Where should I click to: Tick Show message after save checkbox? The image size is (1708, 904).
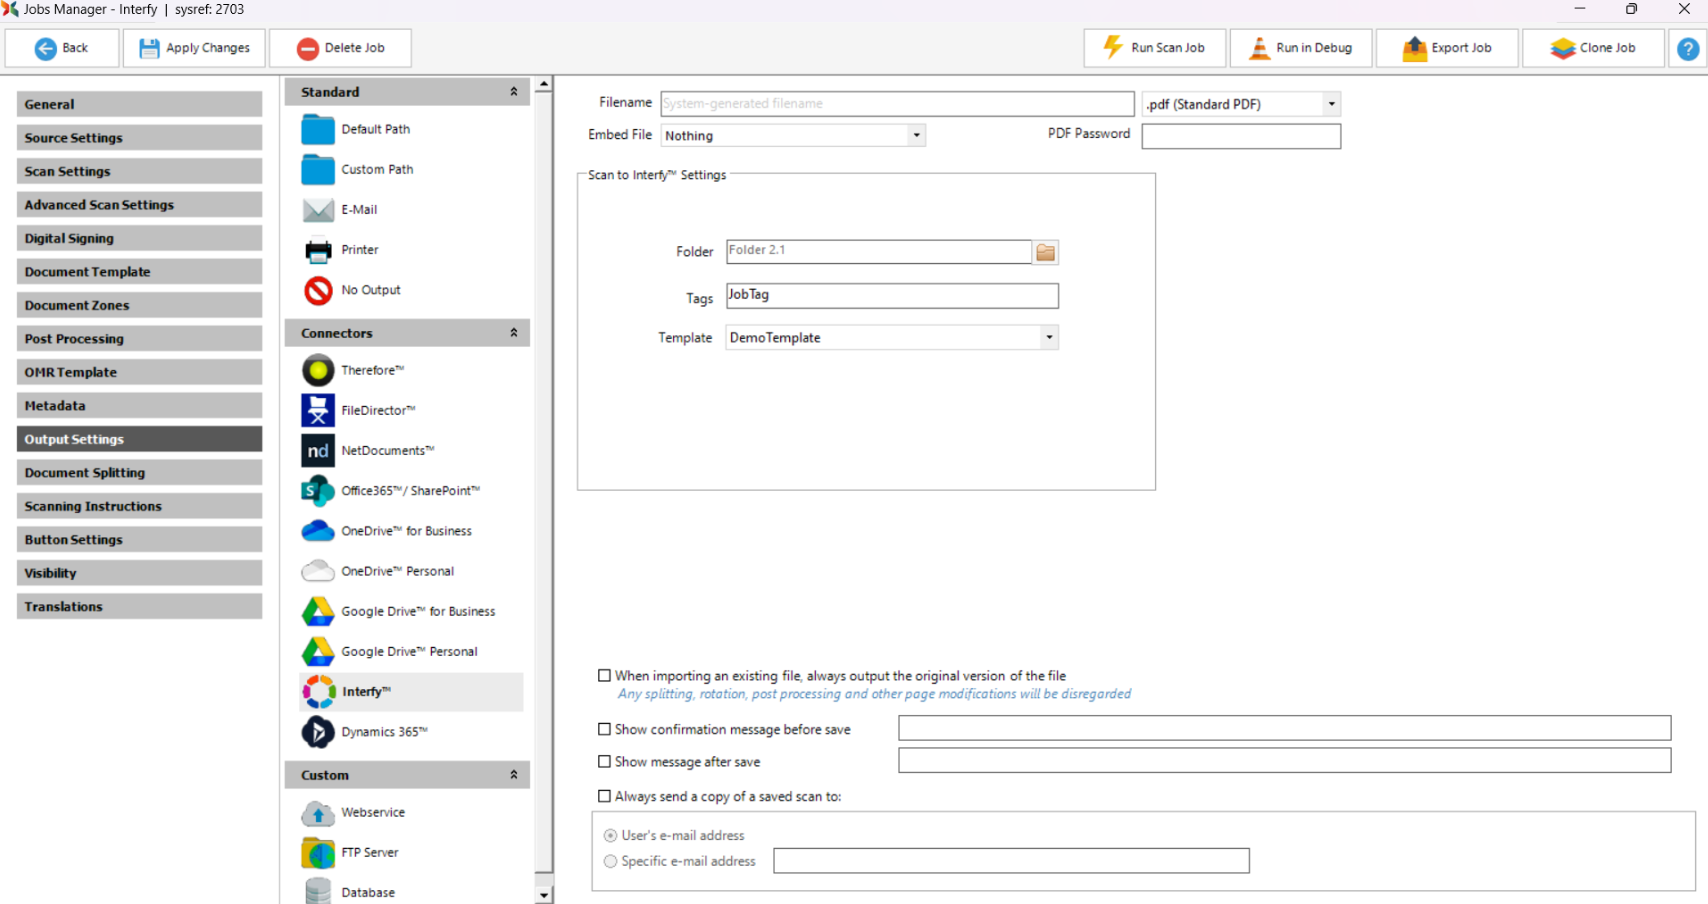click(x=604, y=762)
